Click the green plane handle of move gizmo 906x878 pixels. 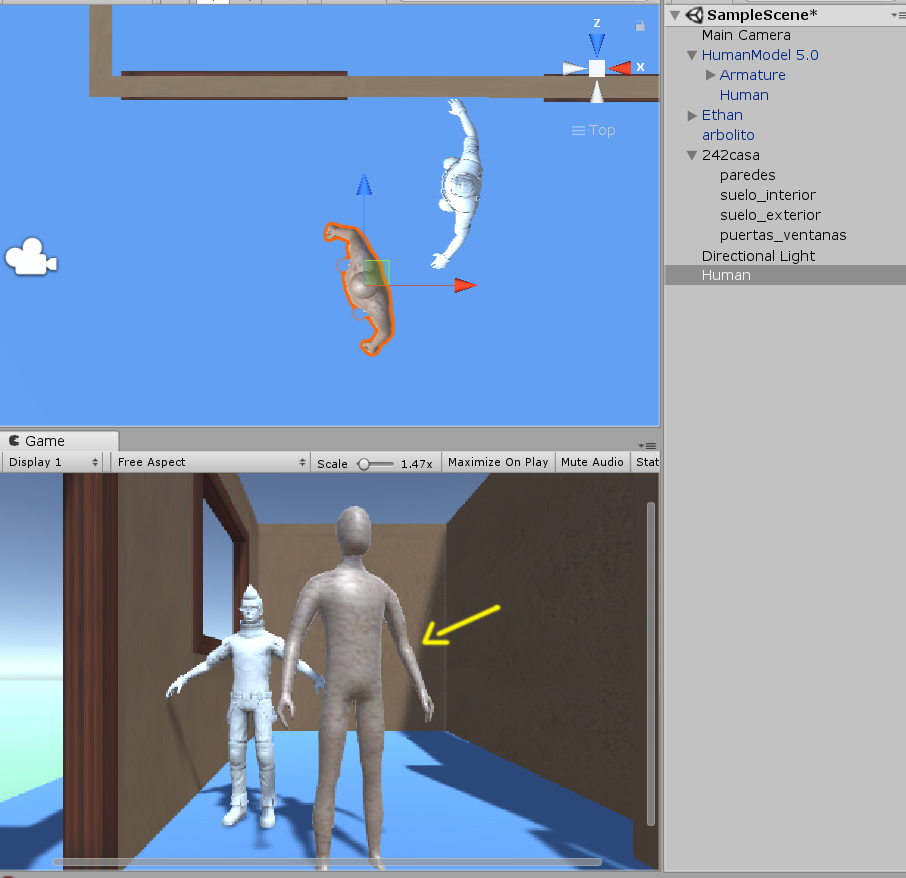coord(377,272)
